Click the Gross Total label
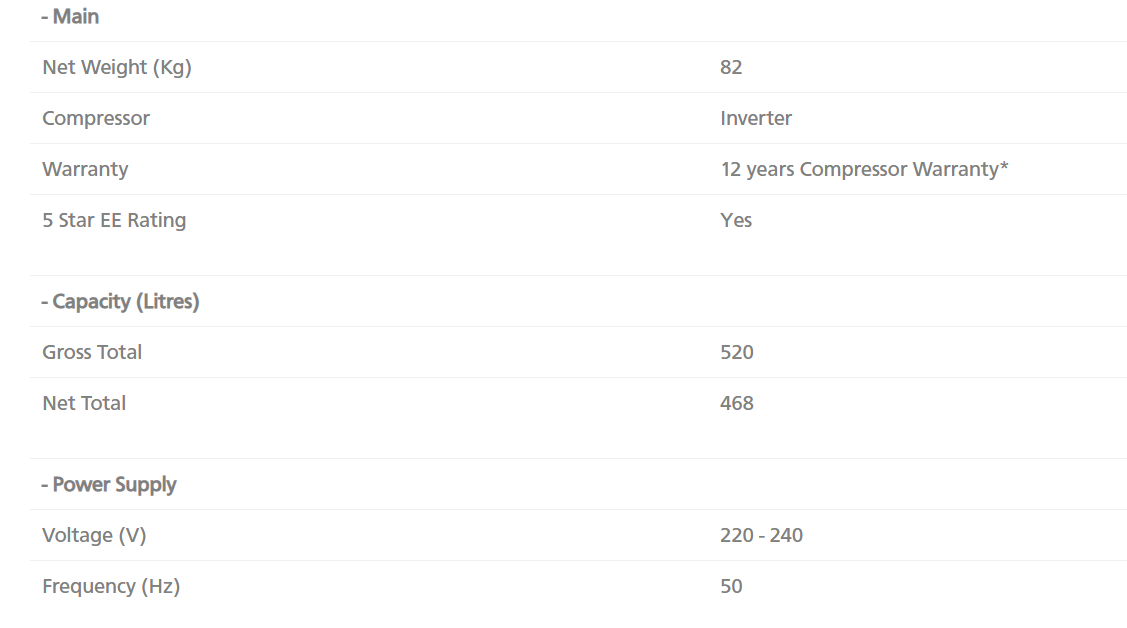Image resolution: width=1127 pixels, height=628 pixels. 92,352
